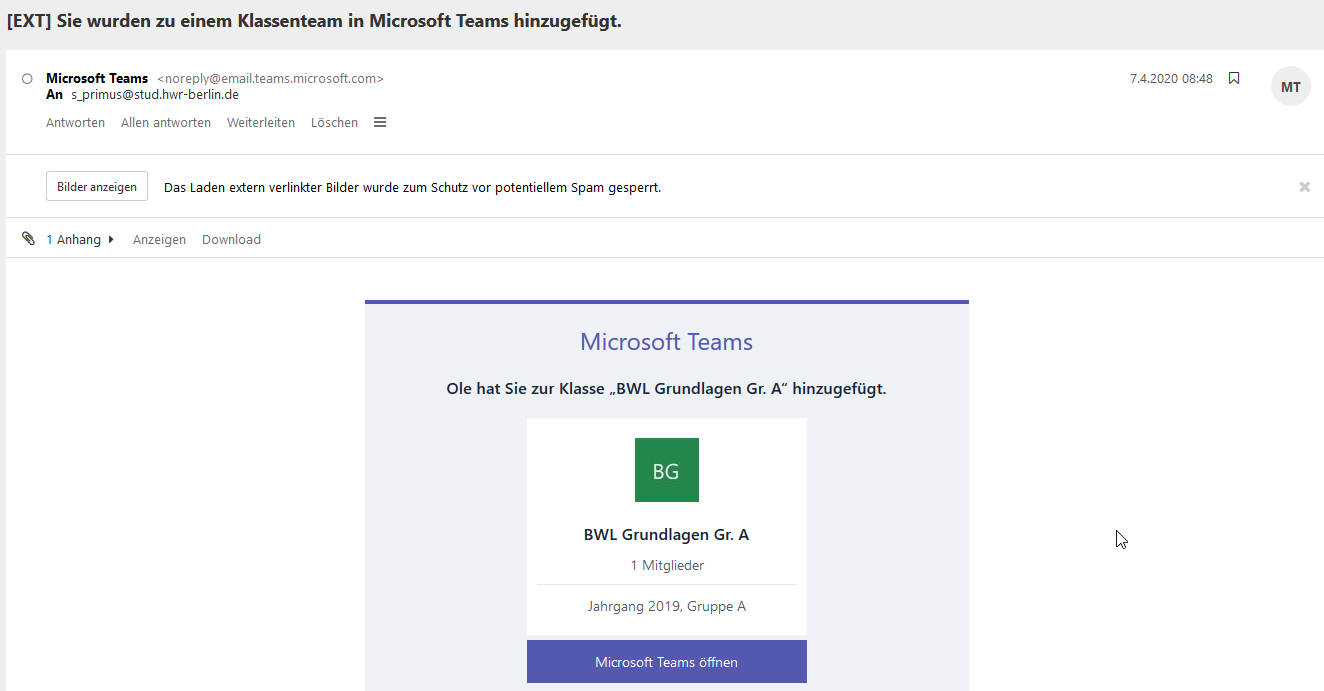Download the attachment

click(231, 240)
